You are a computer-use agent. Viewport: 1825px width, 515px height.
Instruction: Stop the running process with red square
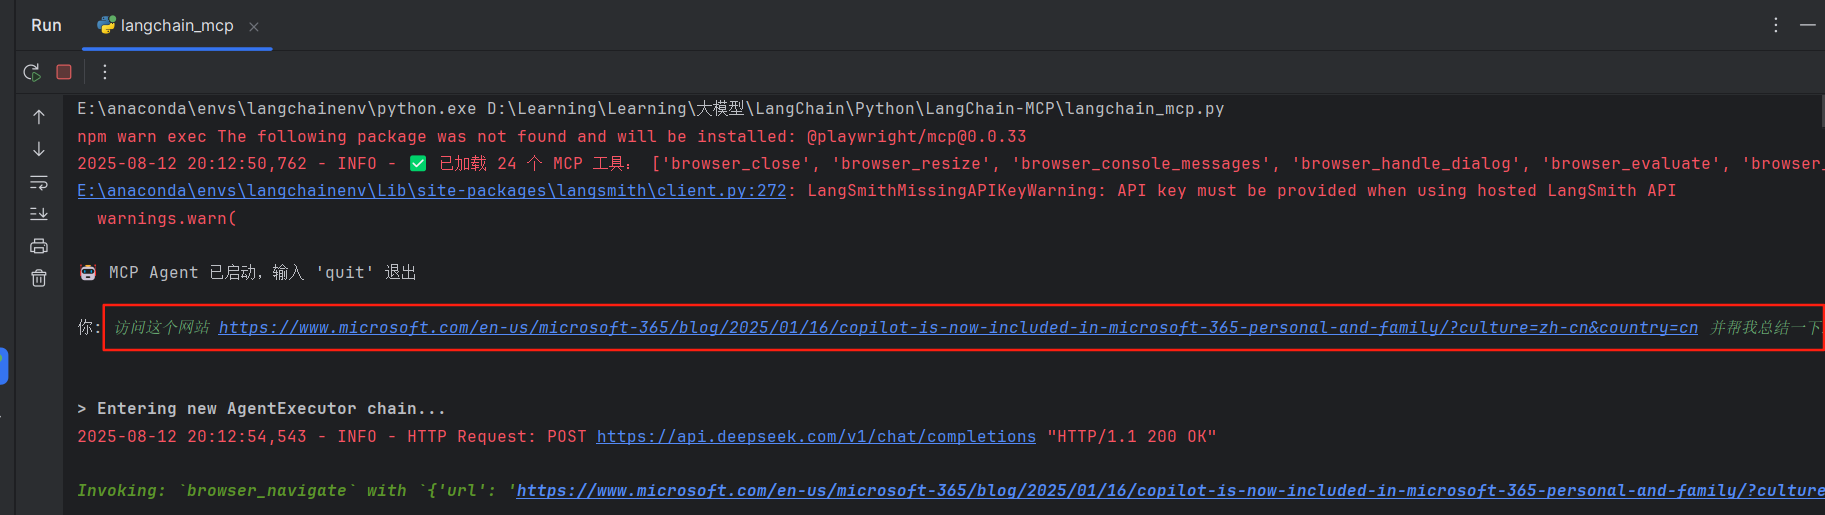64,72
